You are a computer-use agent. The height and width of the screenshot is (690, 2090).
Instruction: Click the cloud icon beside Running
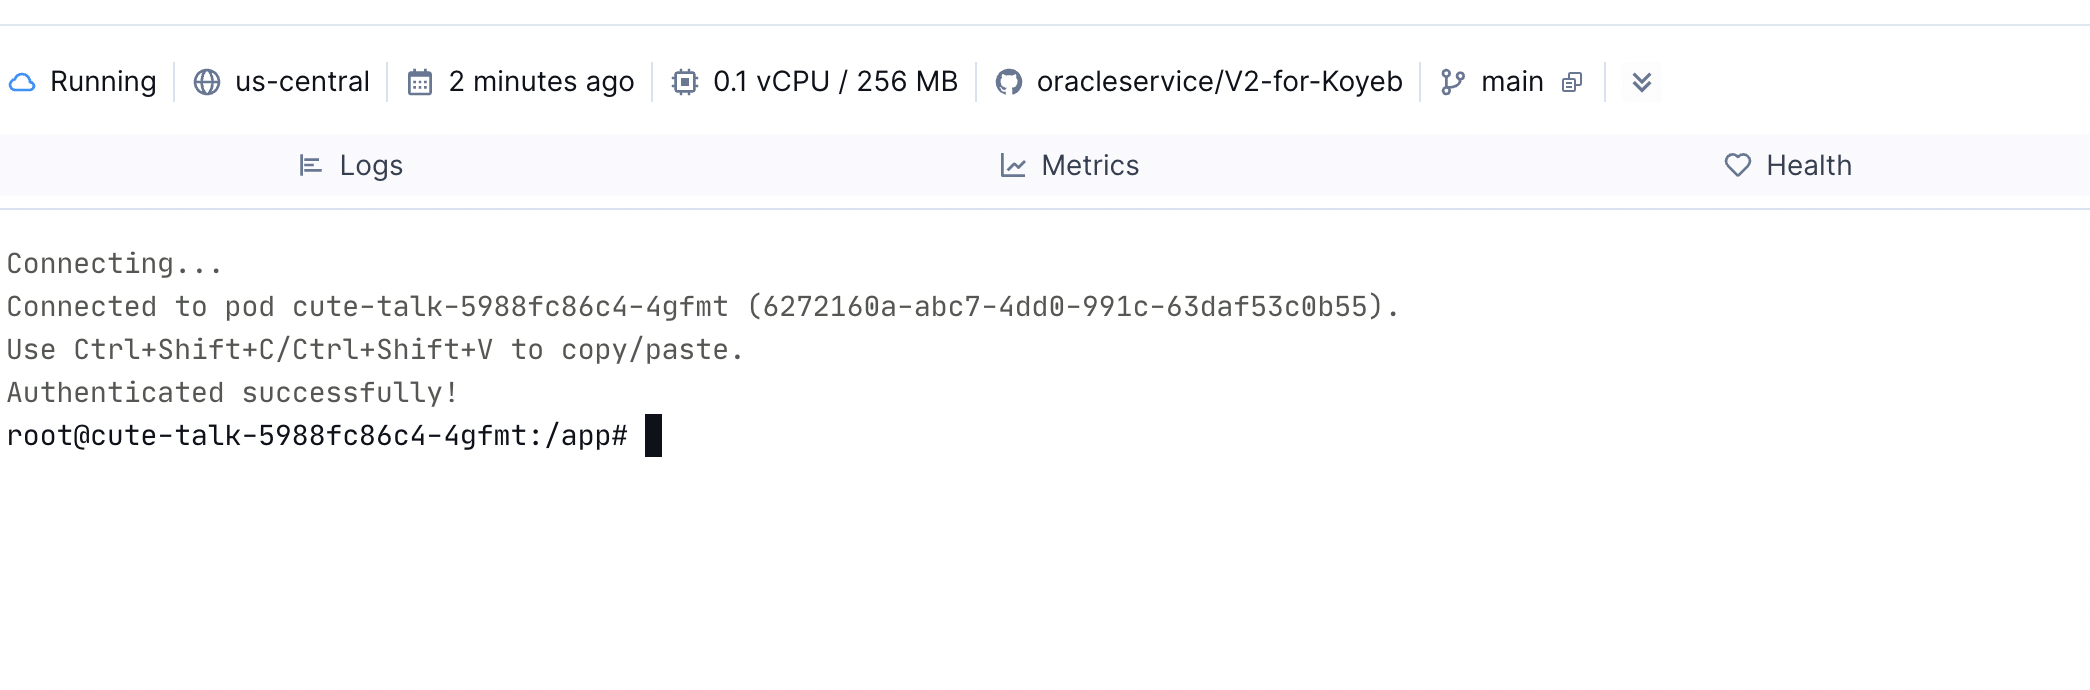click(22, 82)
